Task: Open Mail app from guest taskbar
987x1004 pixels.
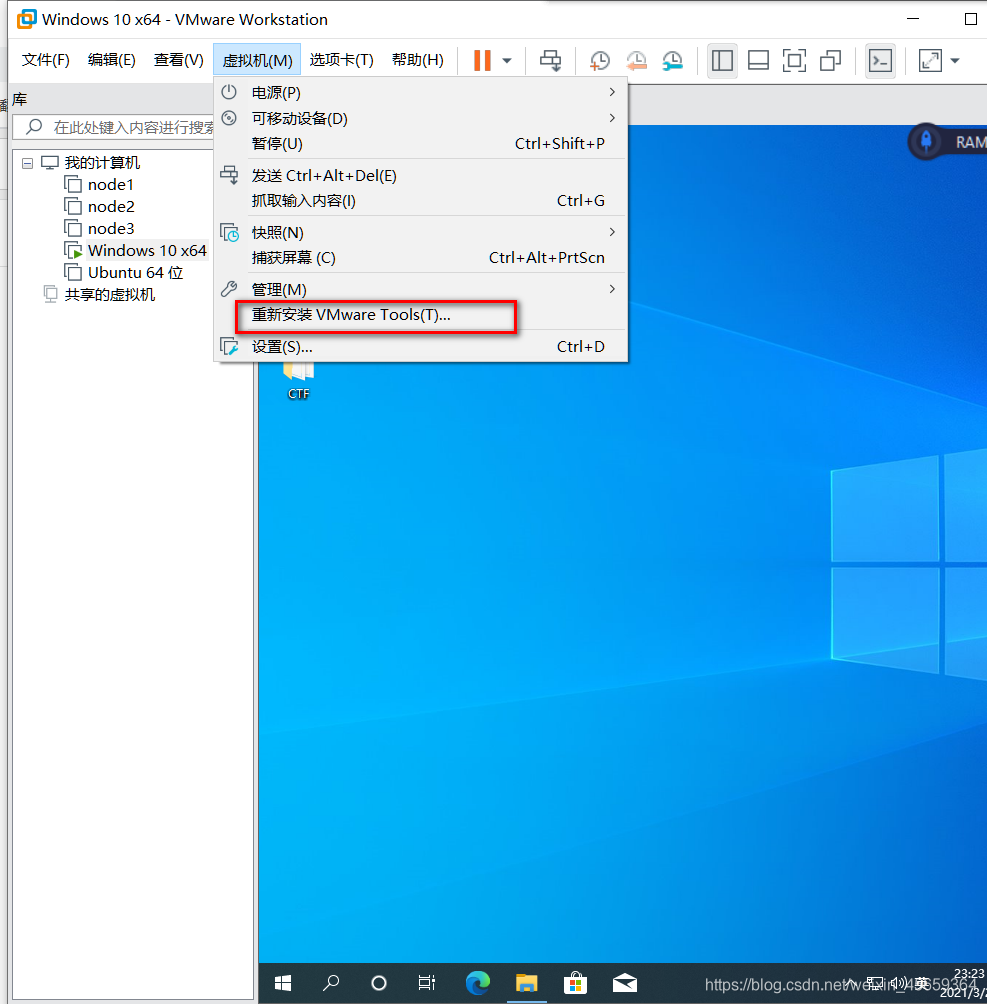Action: [624, 983]
